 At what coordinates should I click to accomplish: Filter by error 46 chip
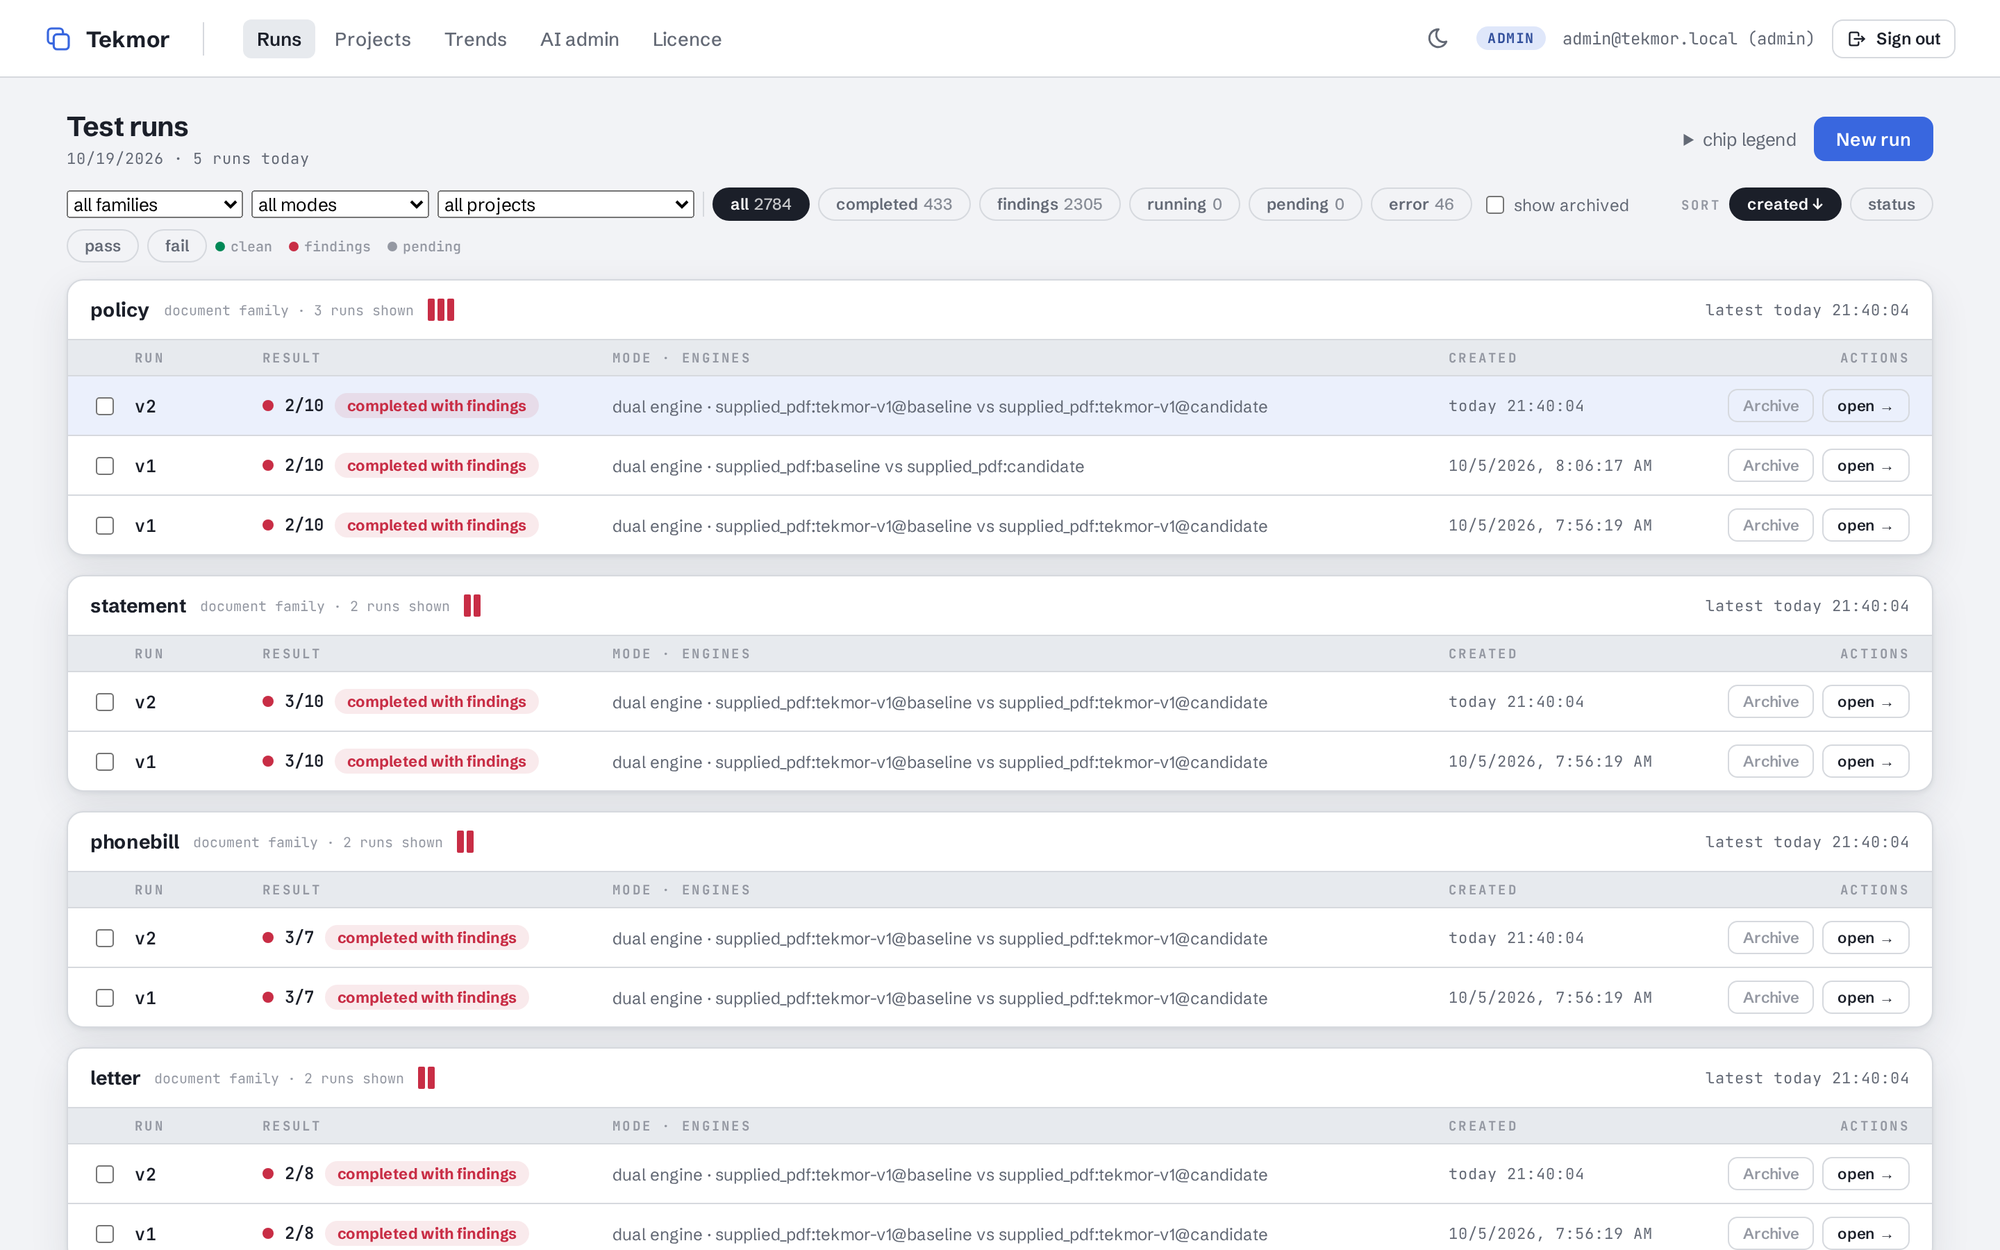[1421, 204]
